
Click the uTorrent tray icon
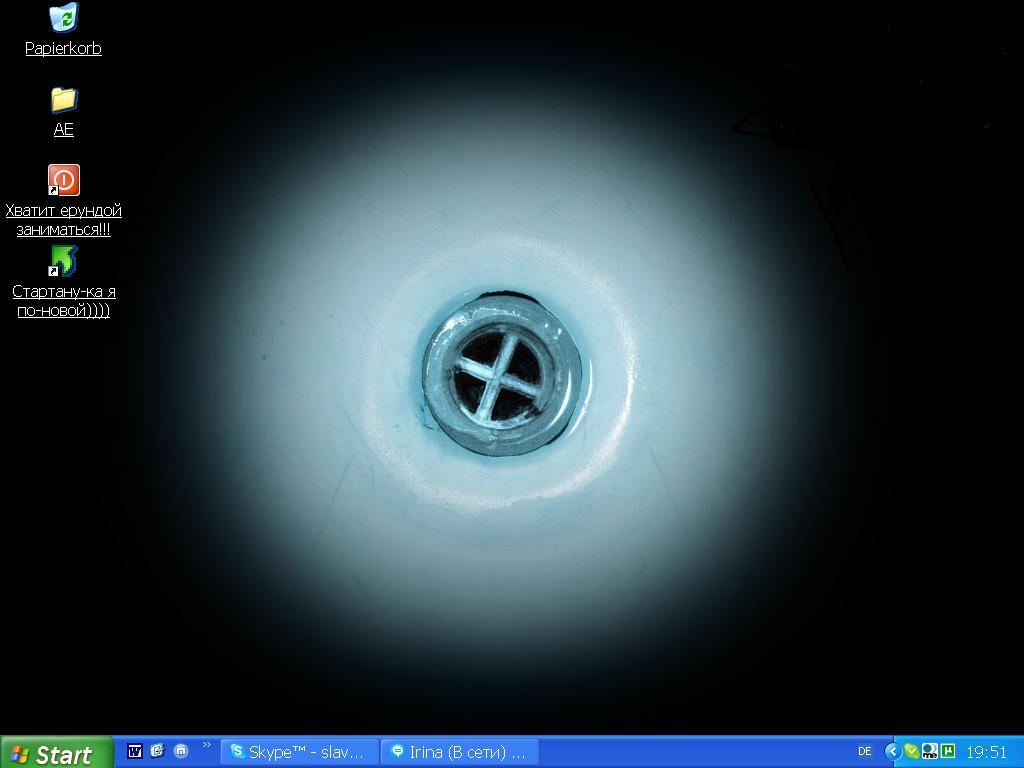click(947, 751)
